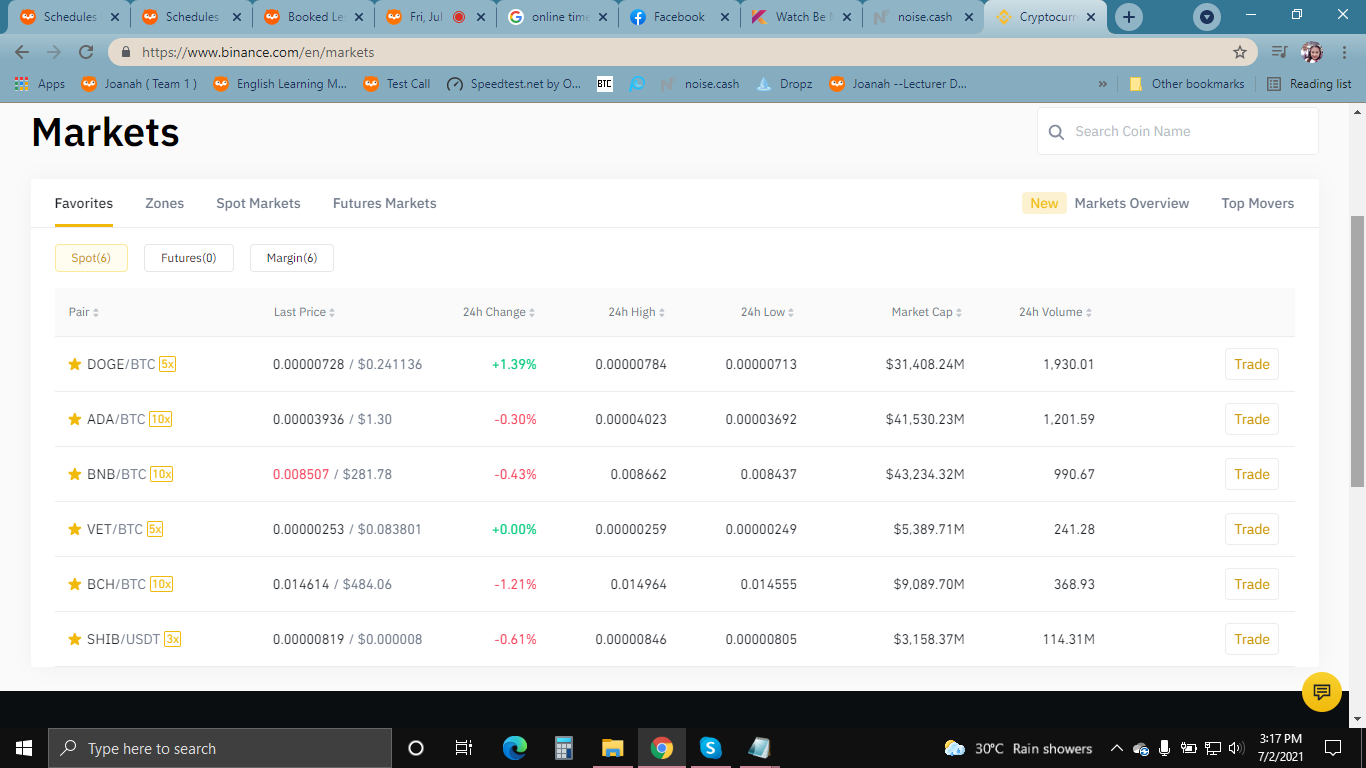Switch to the Favorites tab
This screenshot has width=1366, height=768.
pos(84,203)
